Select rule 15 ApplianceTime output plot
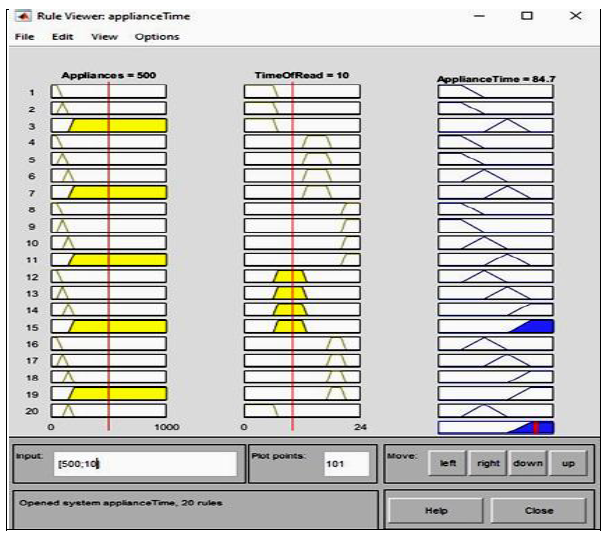Screen dimensions: 608x537 point(495,326)
